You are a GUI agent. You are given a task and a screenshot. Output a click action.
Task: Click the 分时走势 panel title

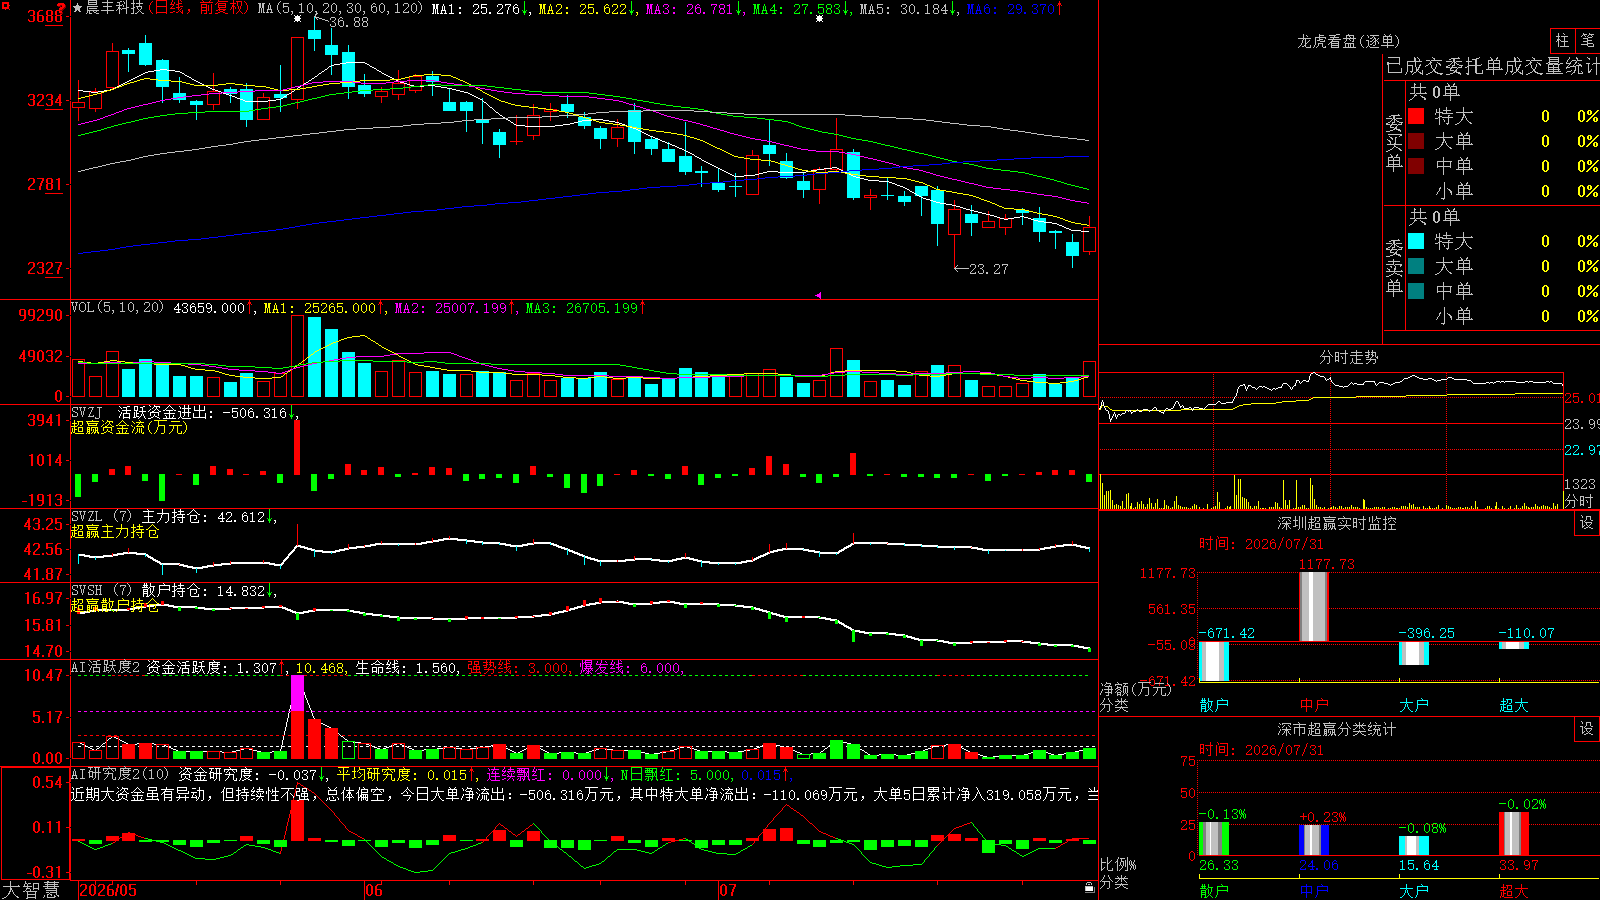tap(1348, 357)
